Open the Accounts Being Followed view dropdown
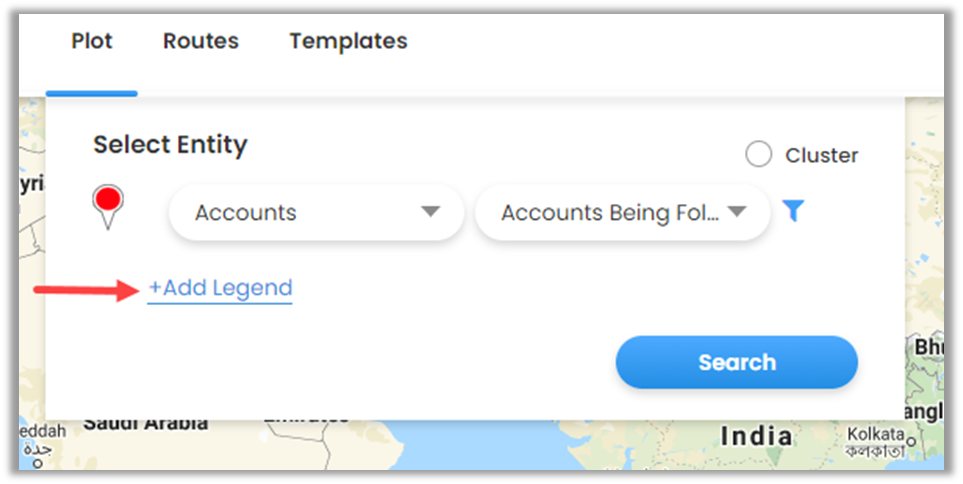This screenshot has height=484, width=963. click(622, 212)
